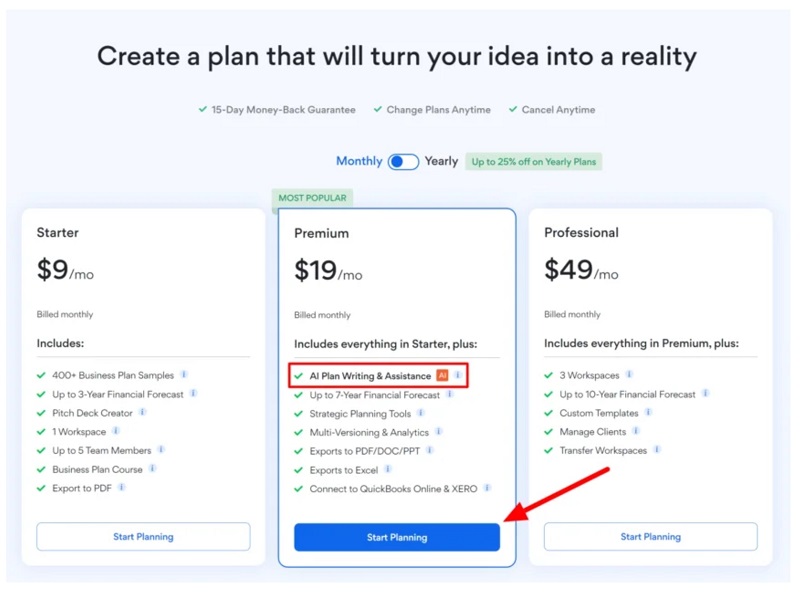Select the Yearly billing label
800x593 pixels.
(x=441, y=161)
